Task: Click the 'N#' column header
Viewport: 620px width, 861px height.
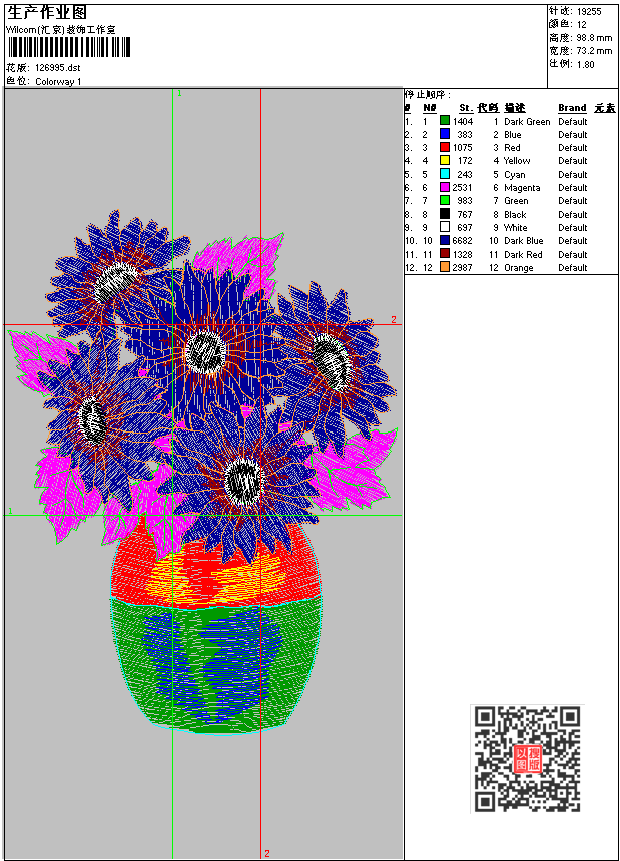Action: [x=430, y=108]
